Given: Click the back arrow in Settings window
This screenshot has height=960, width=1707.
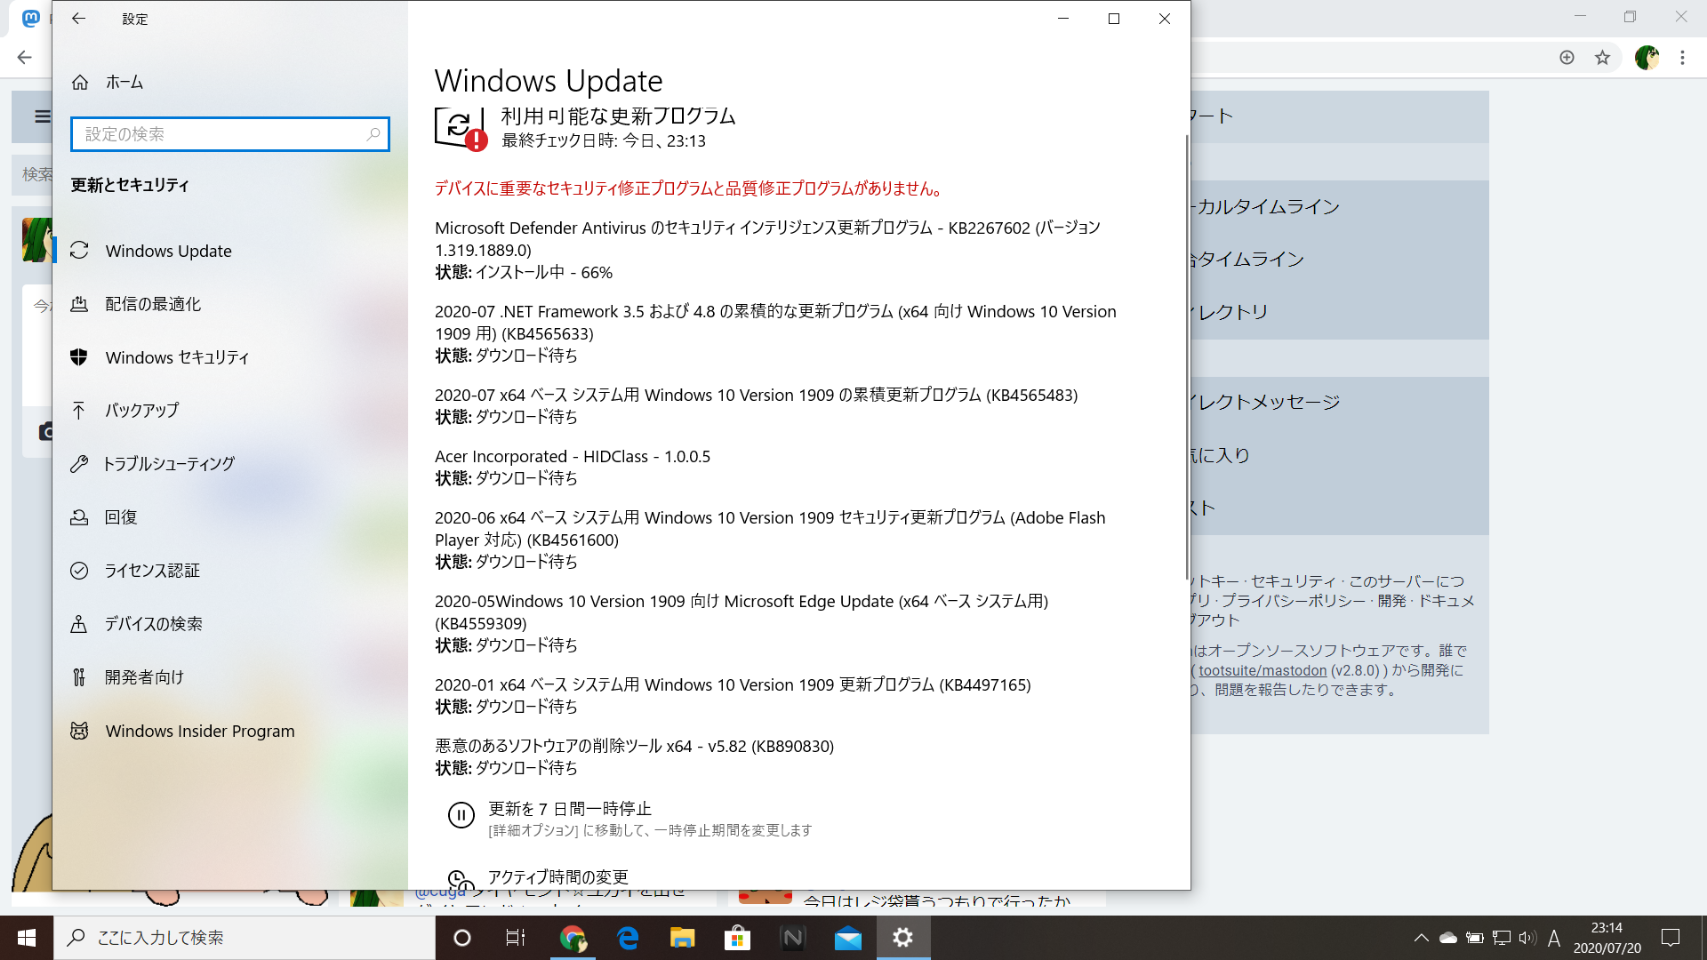Looking at the screenshot, I should (79, 18).
